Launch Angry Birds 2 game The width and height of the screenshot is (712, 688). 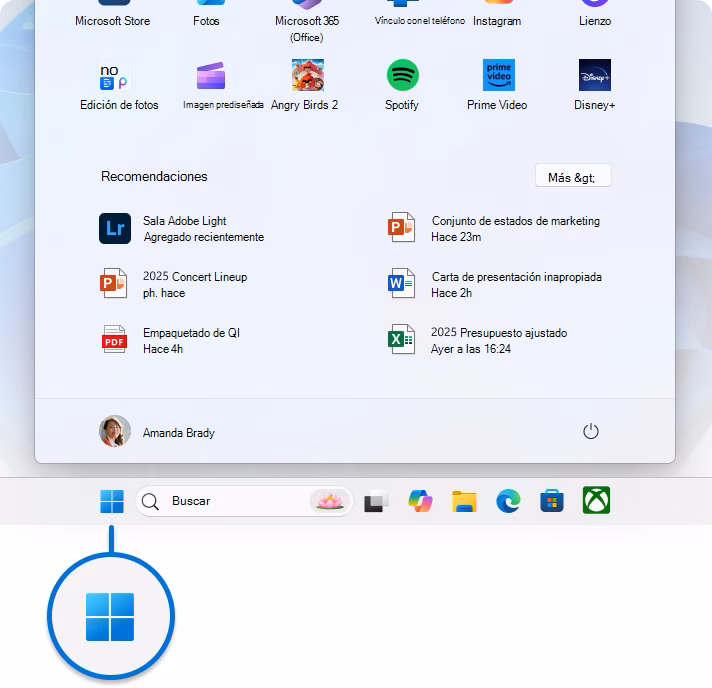click(x=308, y=75)
